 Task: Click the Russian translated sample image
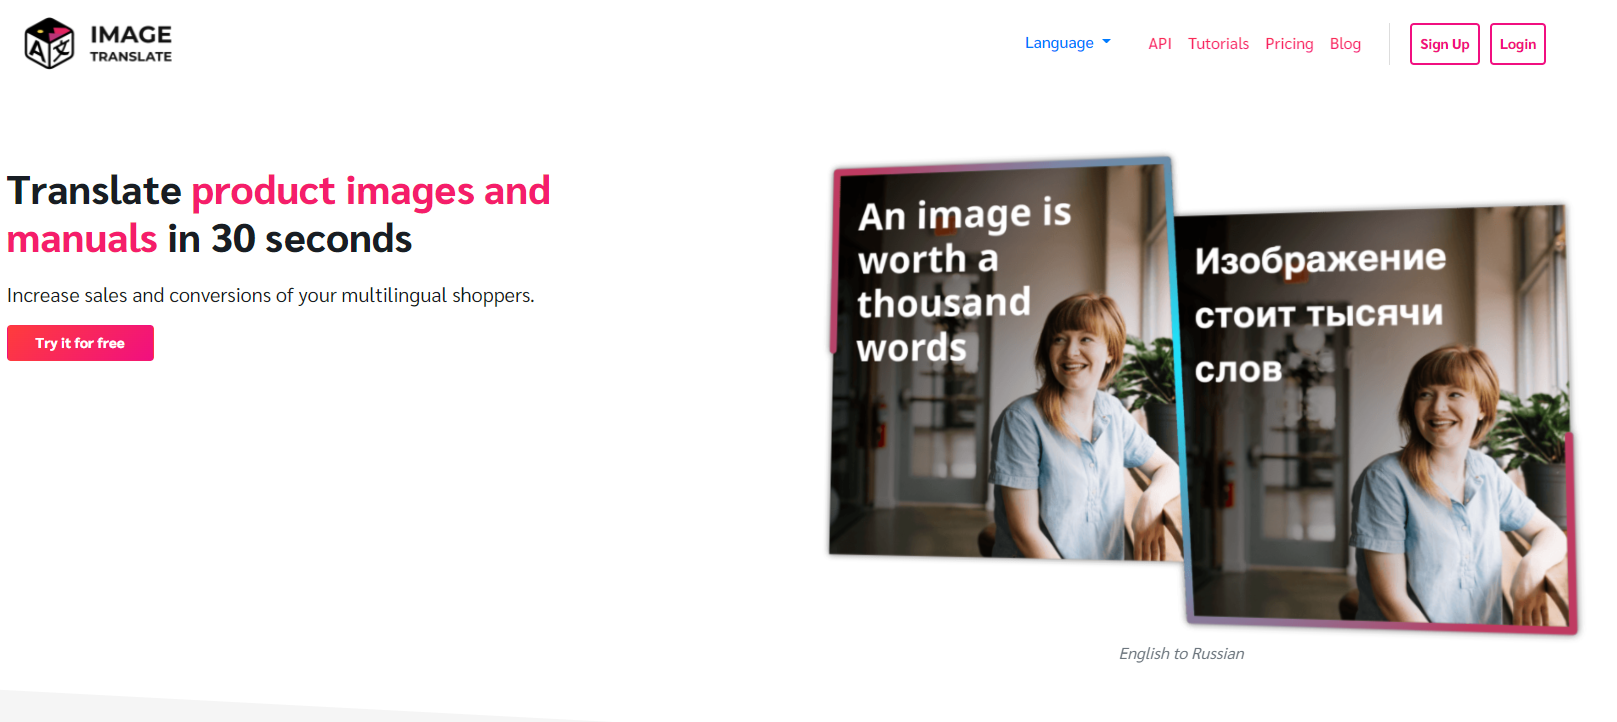tap(1378, 420)
